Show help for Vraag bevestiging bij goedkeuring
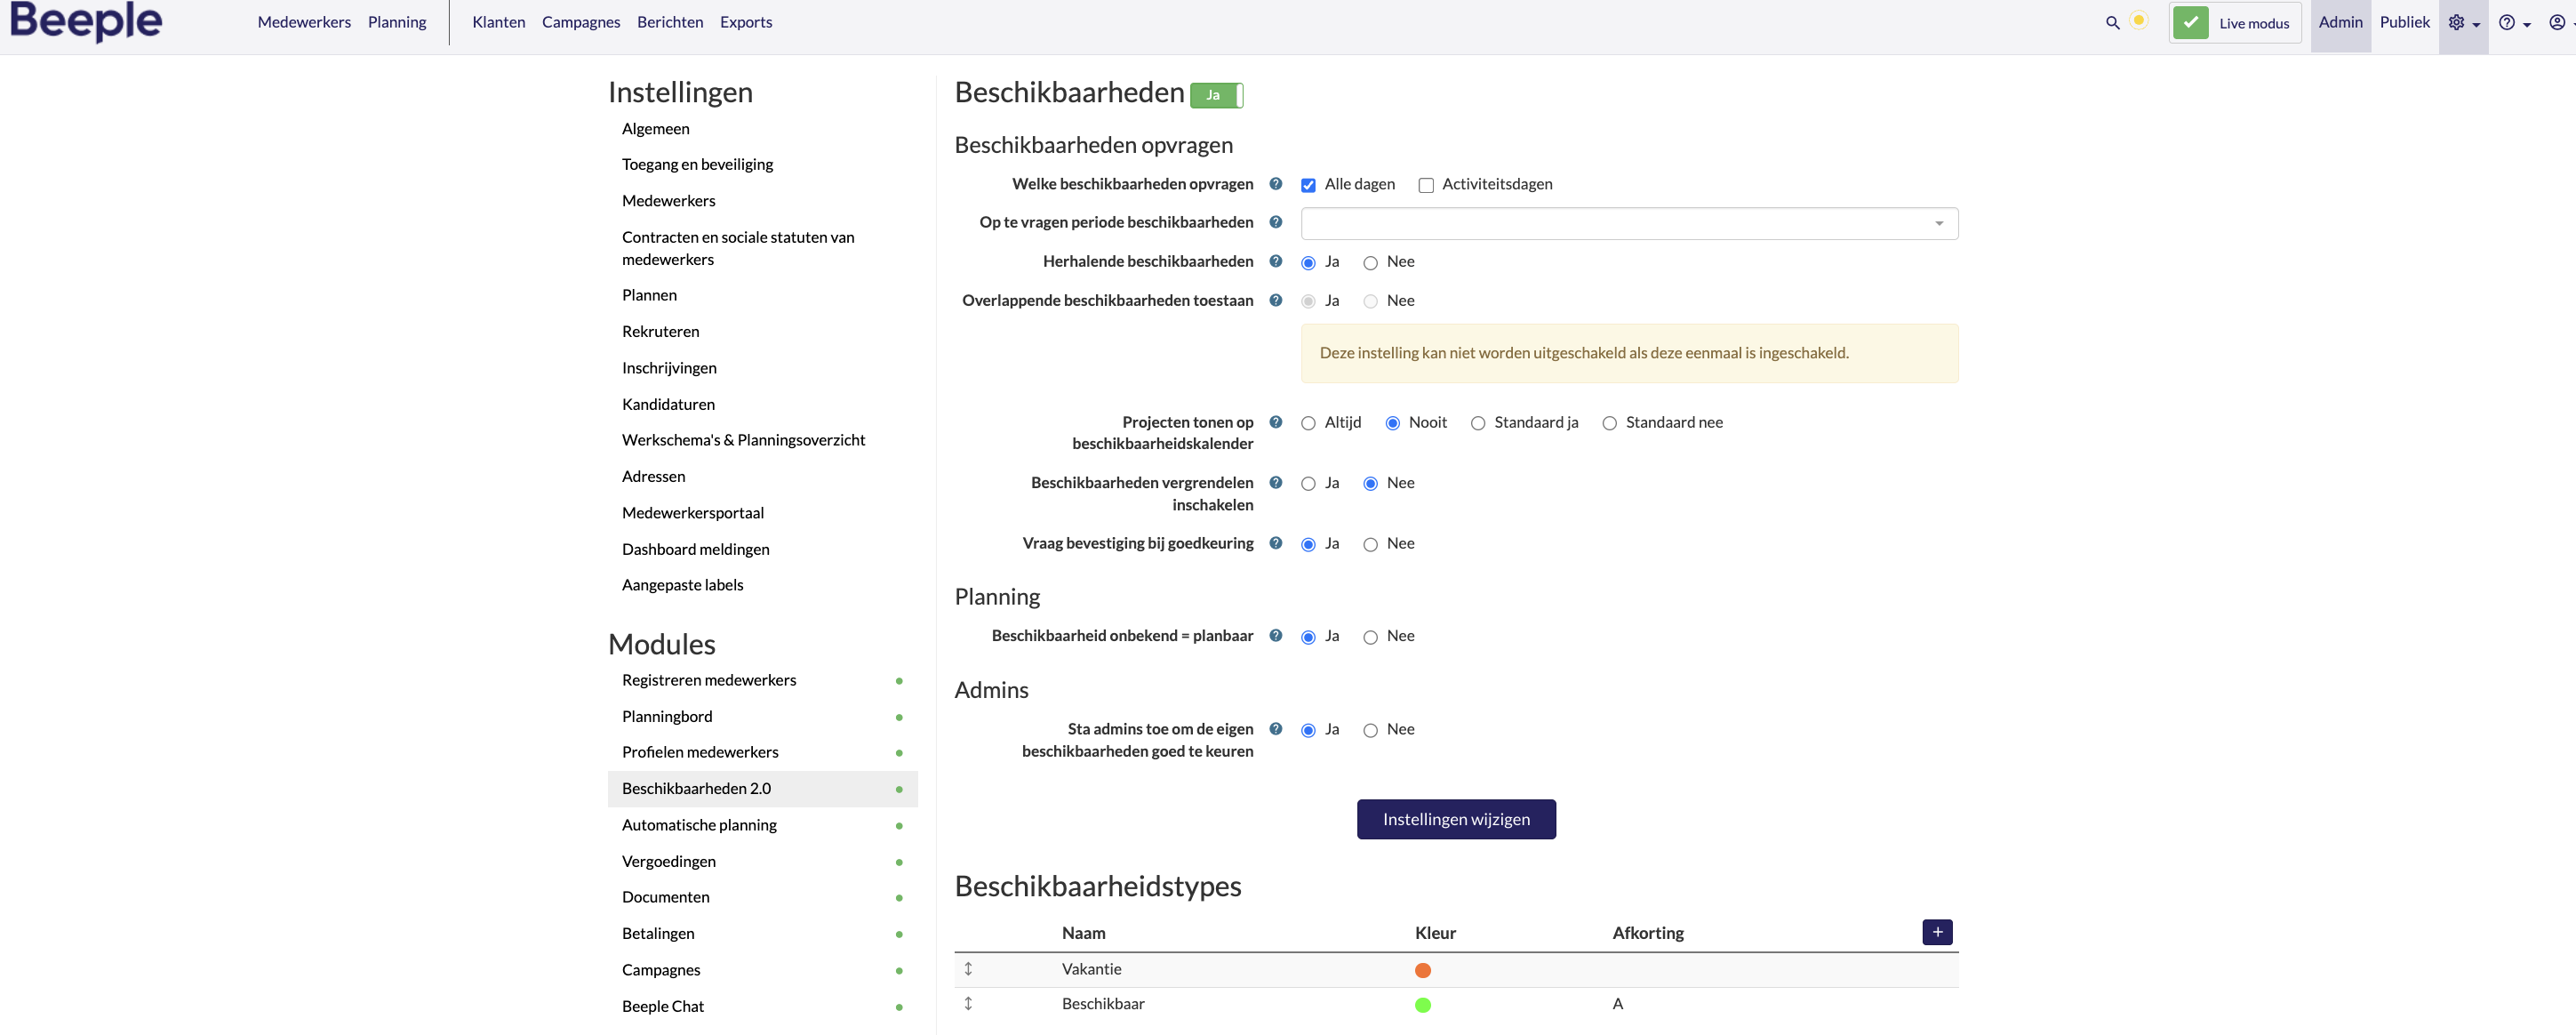 click(x=1276, y=543)
